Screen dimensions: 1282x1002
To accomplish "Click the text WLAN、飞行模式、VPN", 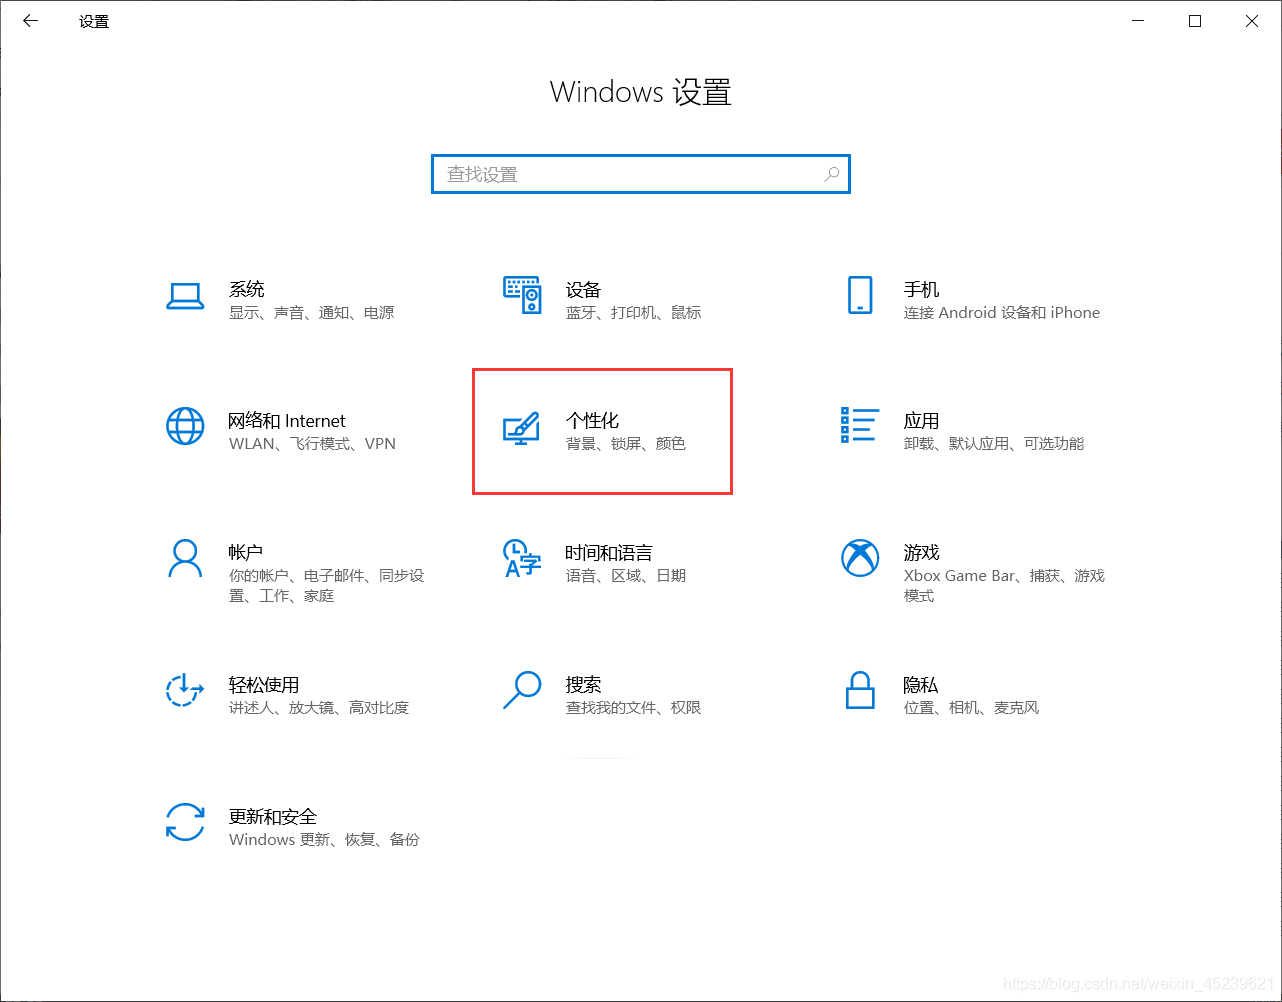I will click(312, 444).
